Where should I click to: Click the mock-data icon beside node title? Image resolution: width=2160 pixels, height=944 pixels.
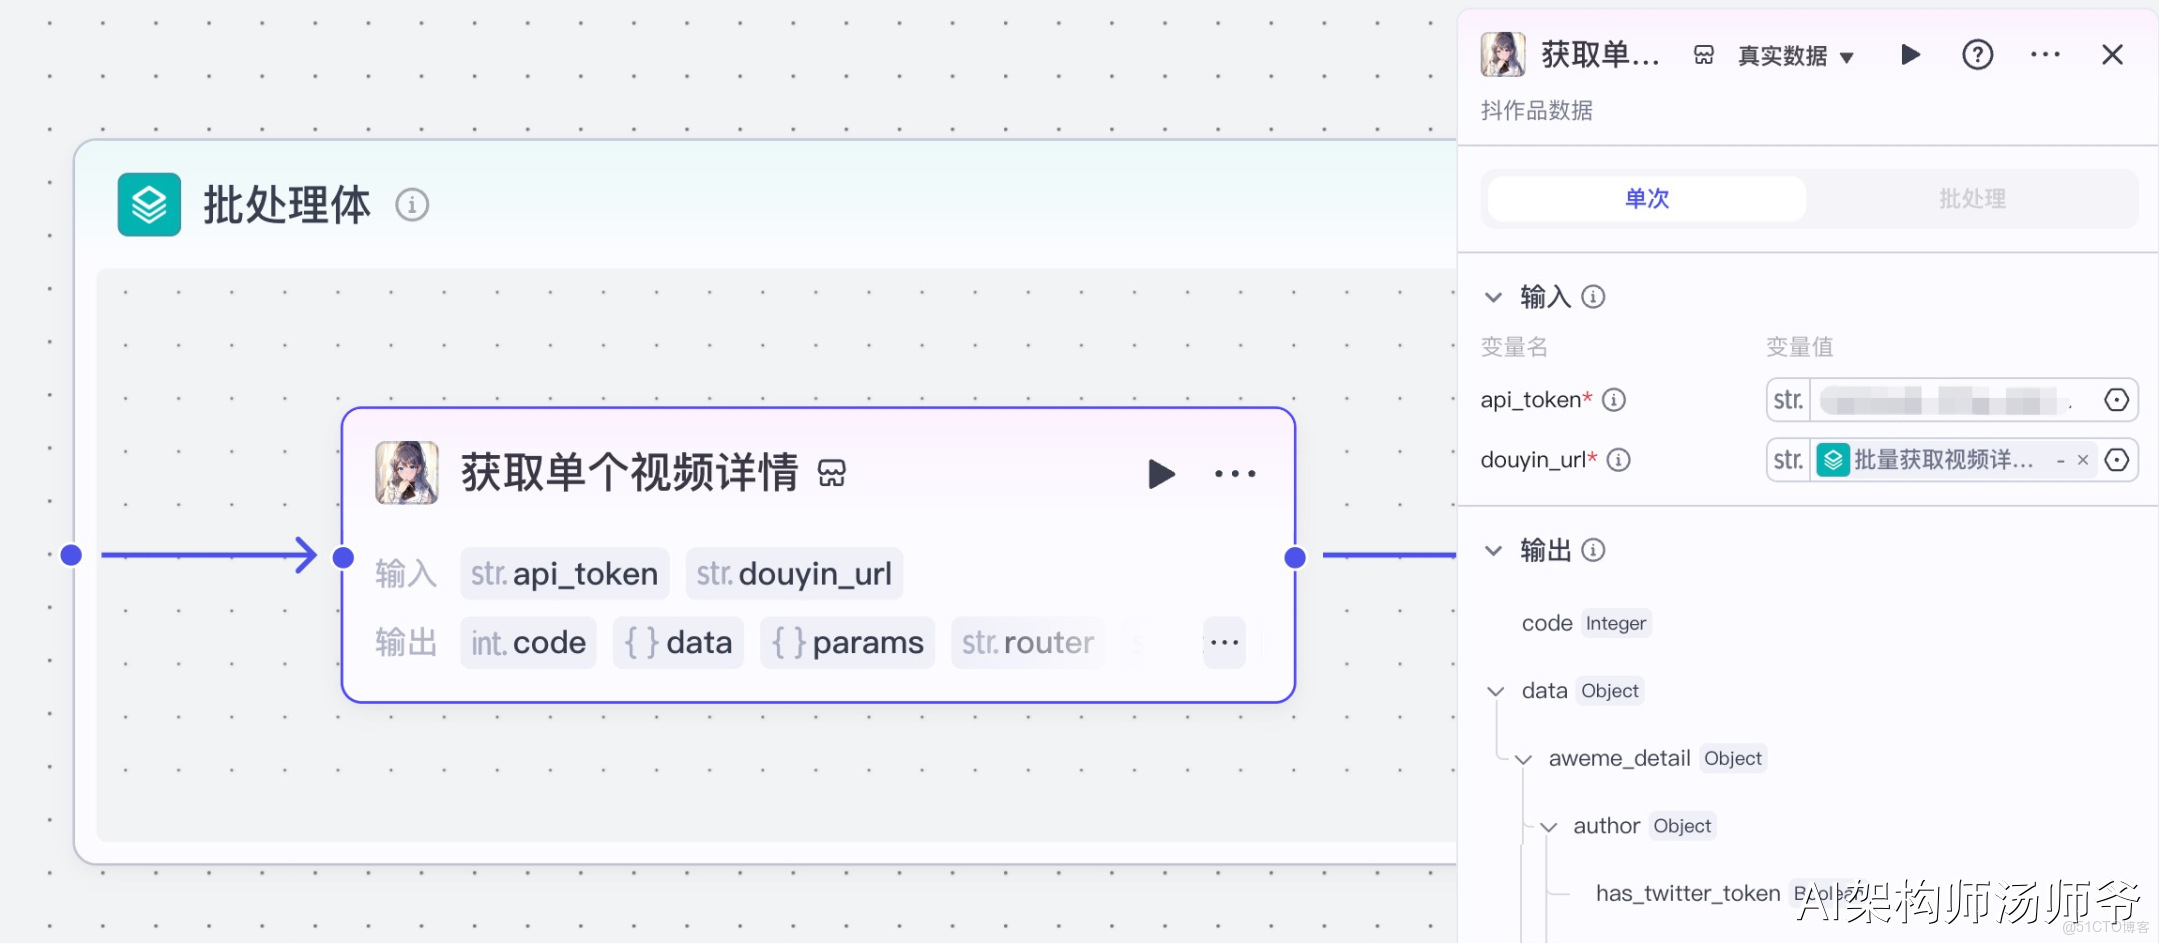[832, 473]
